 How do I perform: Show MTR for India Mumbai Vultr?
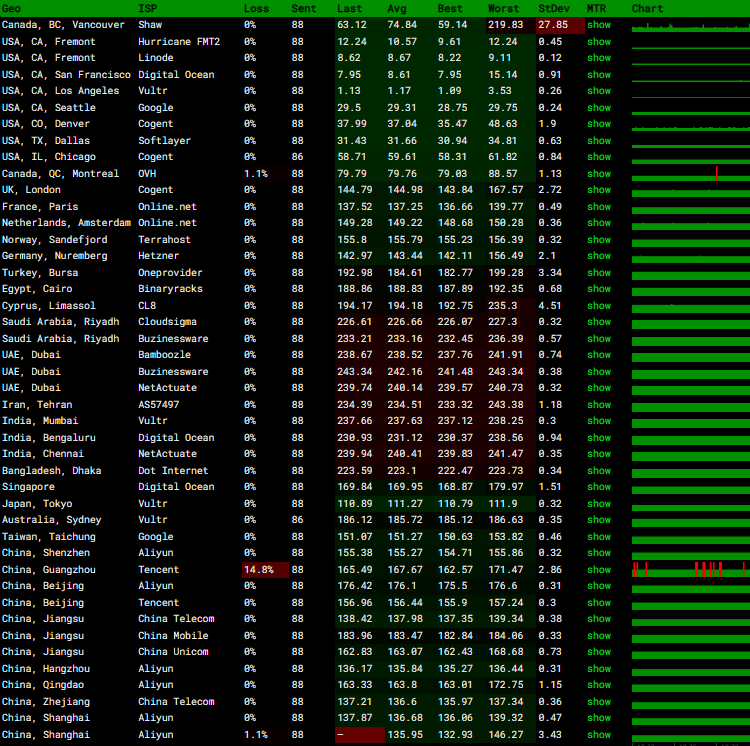[599, 421]
